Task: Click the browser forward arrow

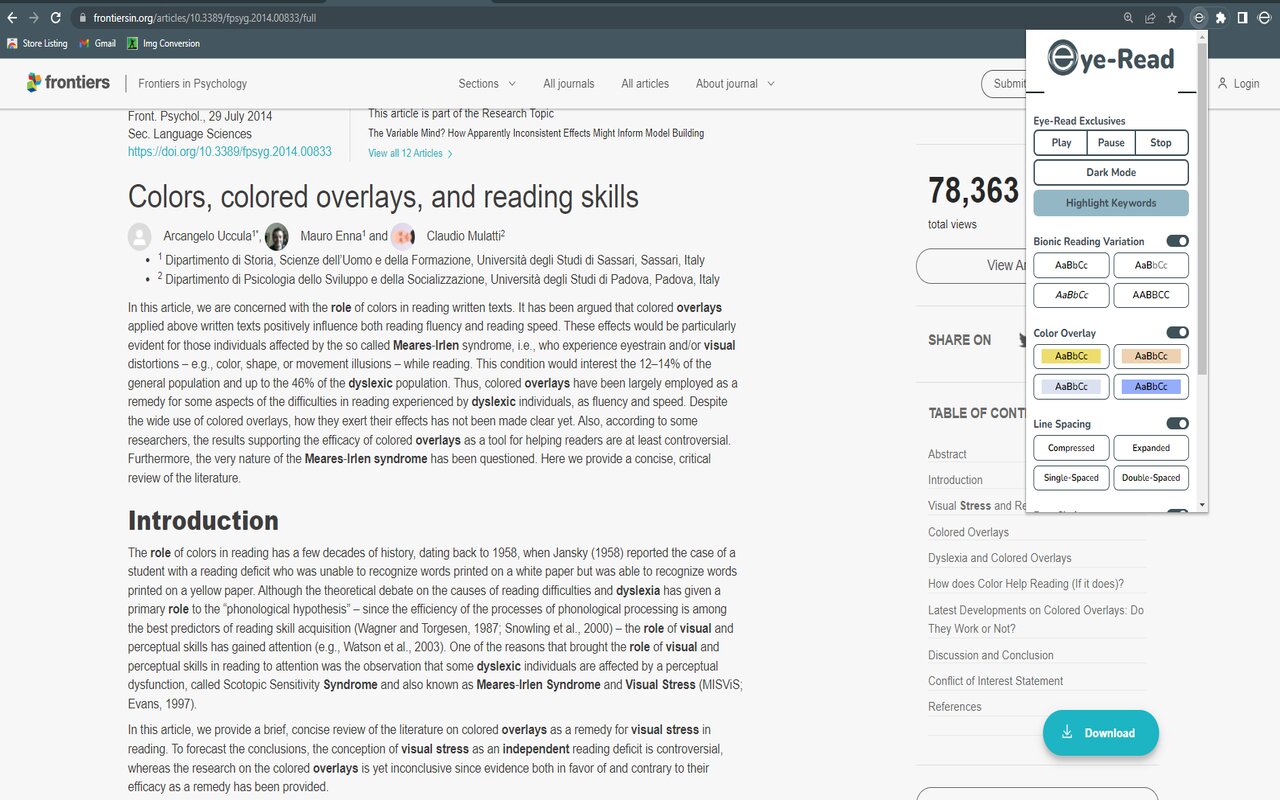Action: point(34,18)
